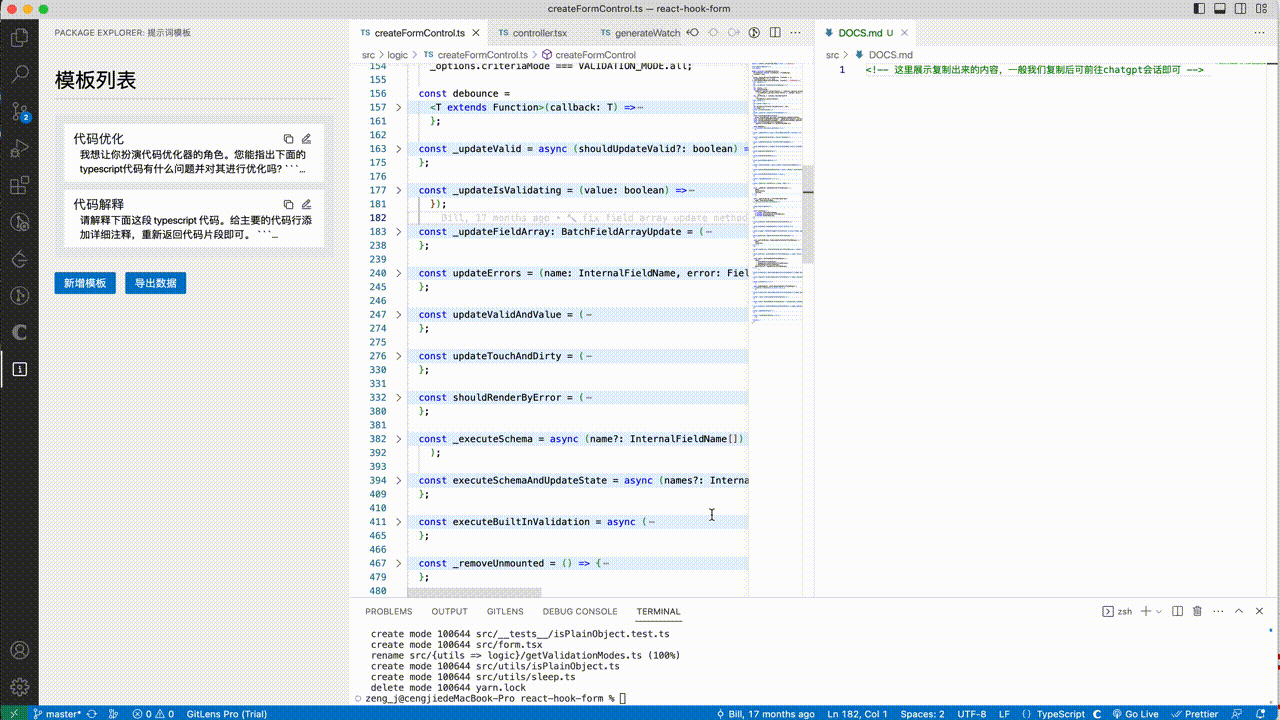The height and width of the screenshot is (720, 1280).
Task: Click master branch in status bar
Action: (x=57, y=714)
